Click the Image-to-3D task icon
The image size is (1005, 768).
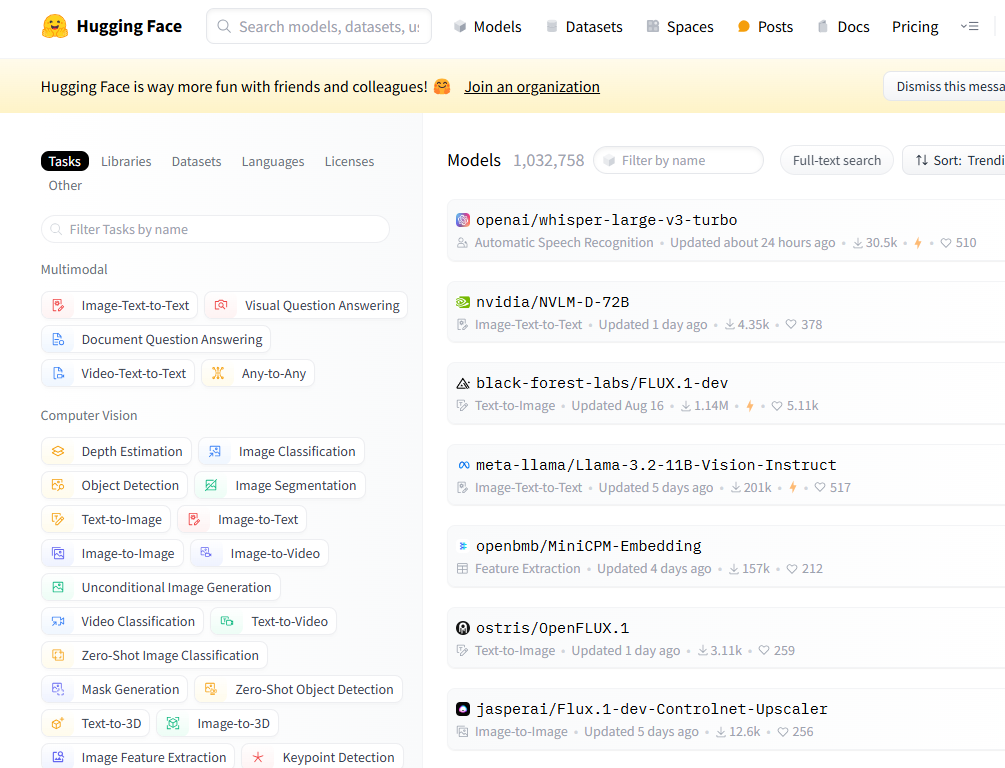[x=173, y=723]
